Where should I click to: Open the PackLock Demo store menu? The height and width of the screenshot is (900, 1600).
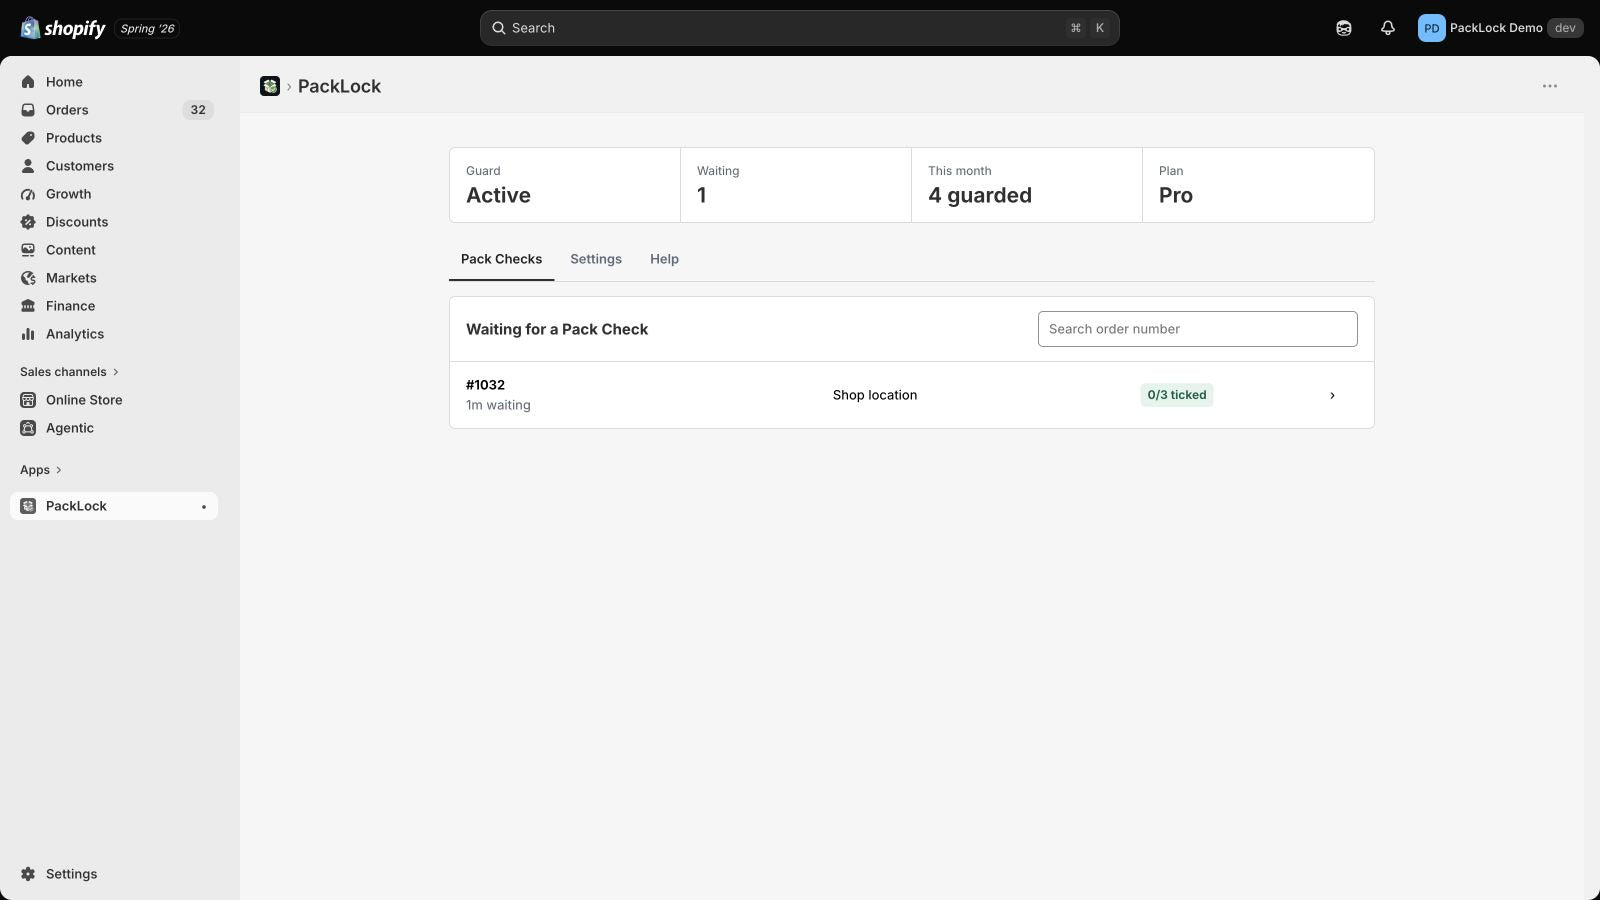pos(1500,28)
